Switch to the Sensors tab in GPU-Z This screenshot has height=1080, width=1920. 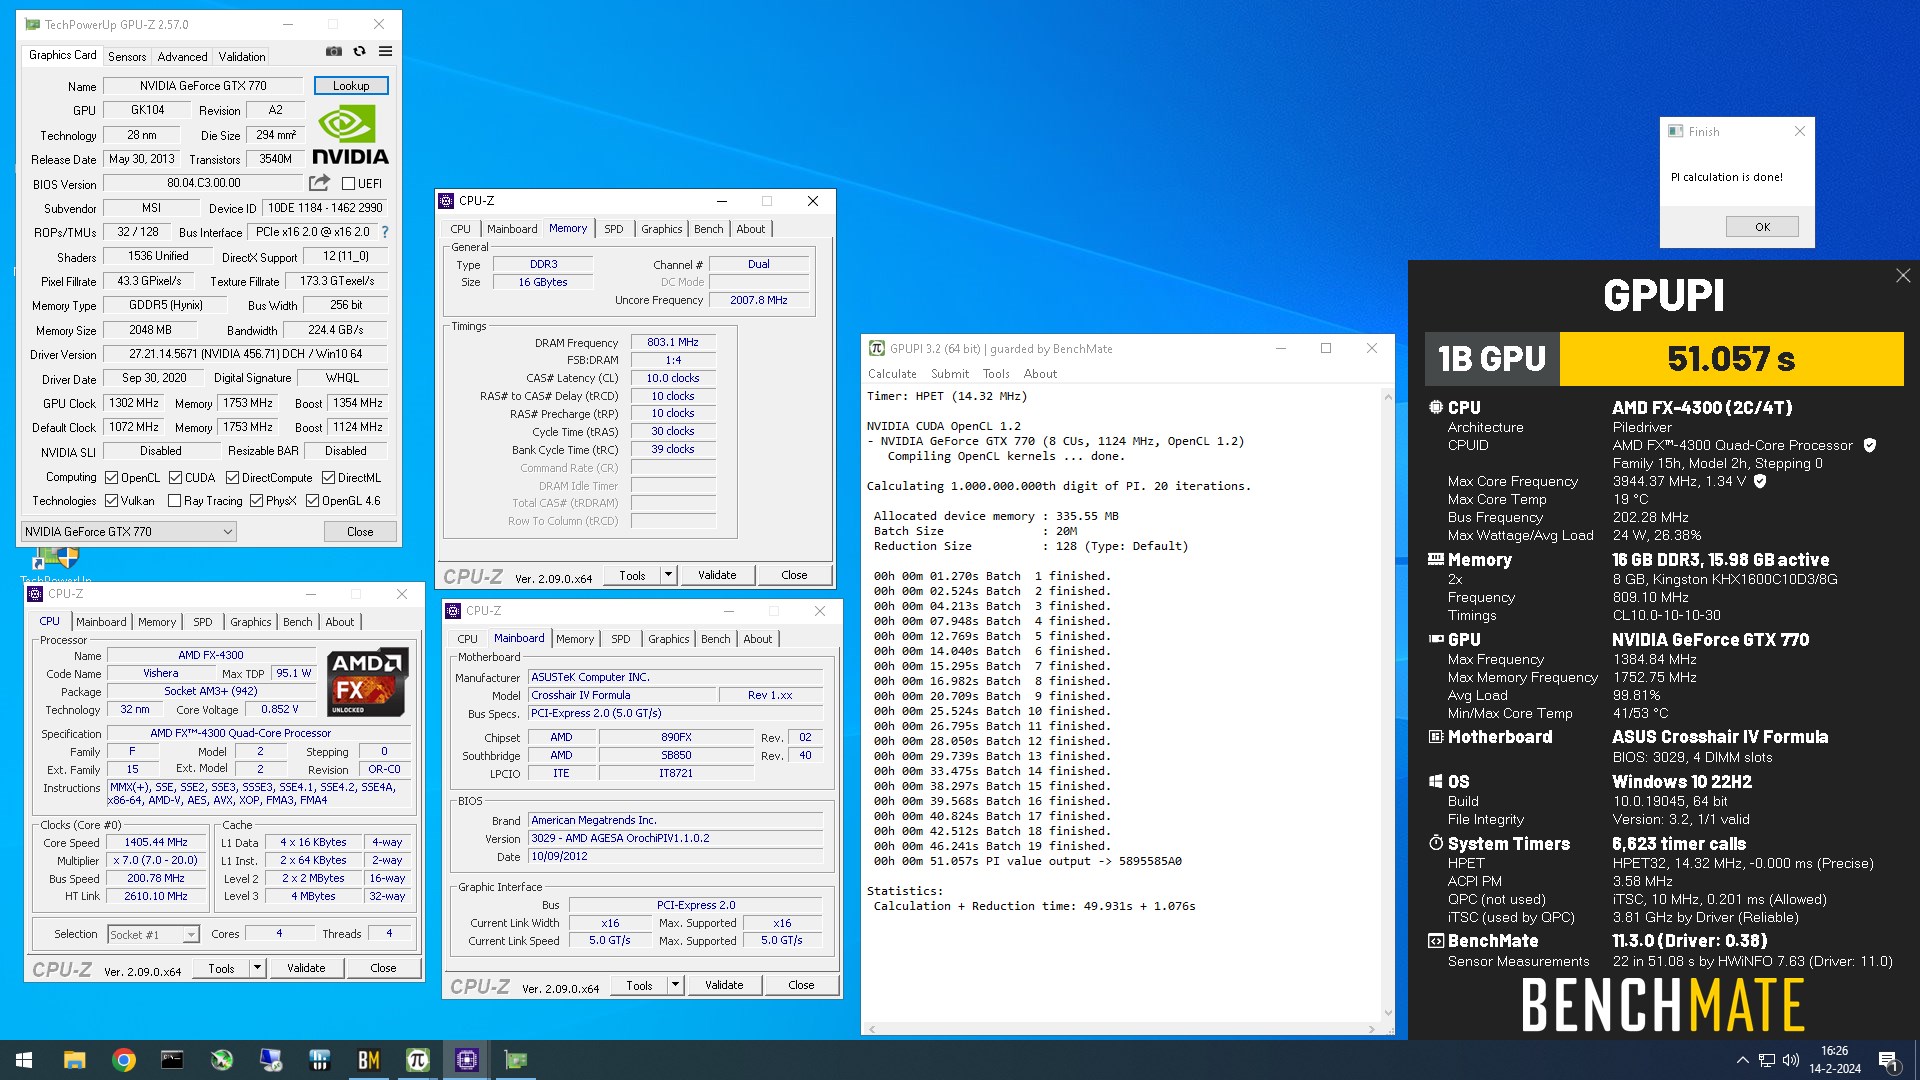click(x=127, y=57)
